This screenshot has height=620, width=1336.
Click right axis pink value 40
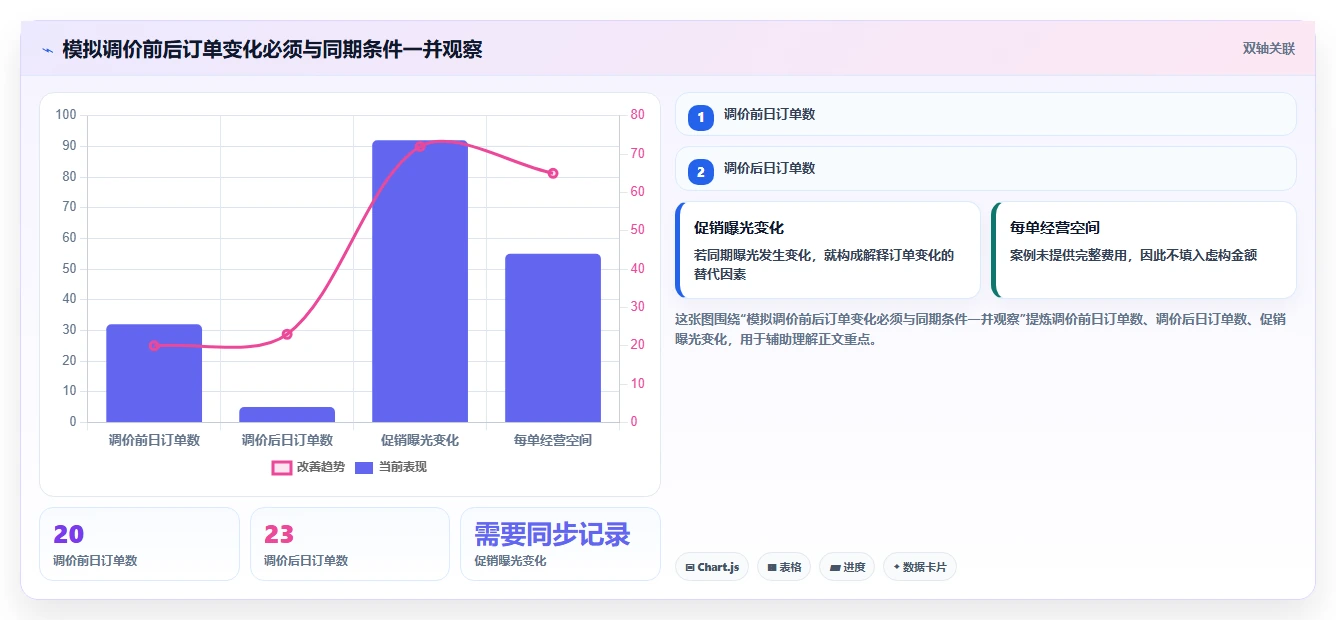point(638,269)
